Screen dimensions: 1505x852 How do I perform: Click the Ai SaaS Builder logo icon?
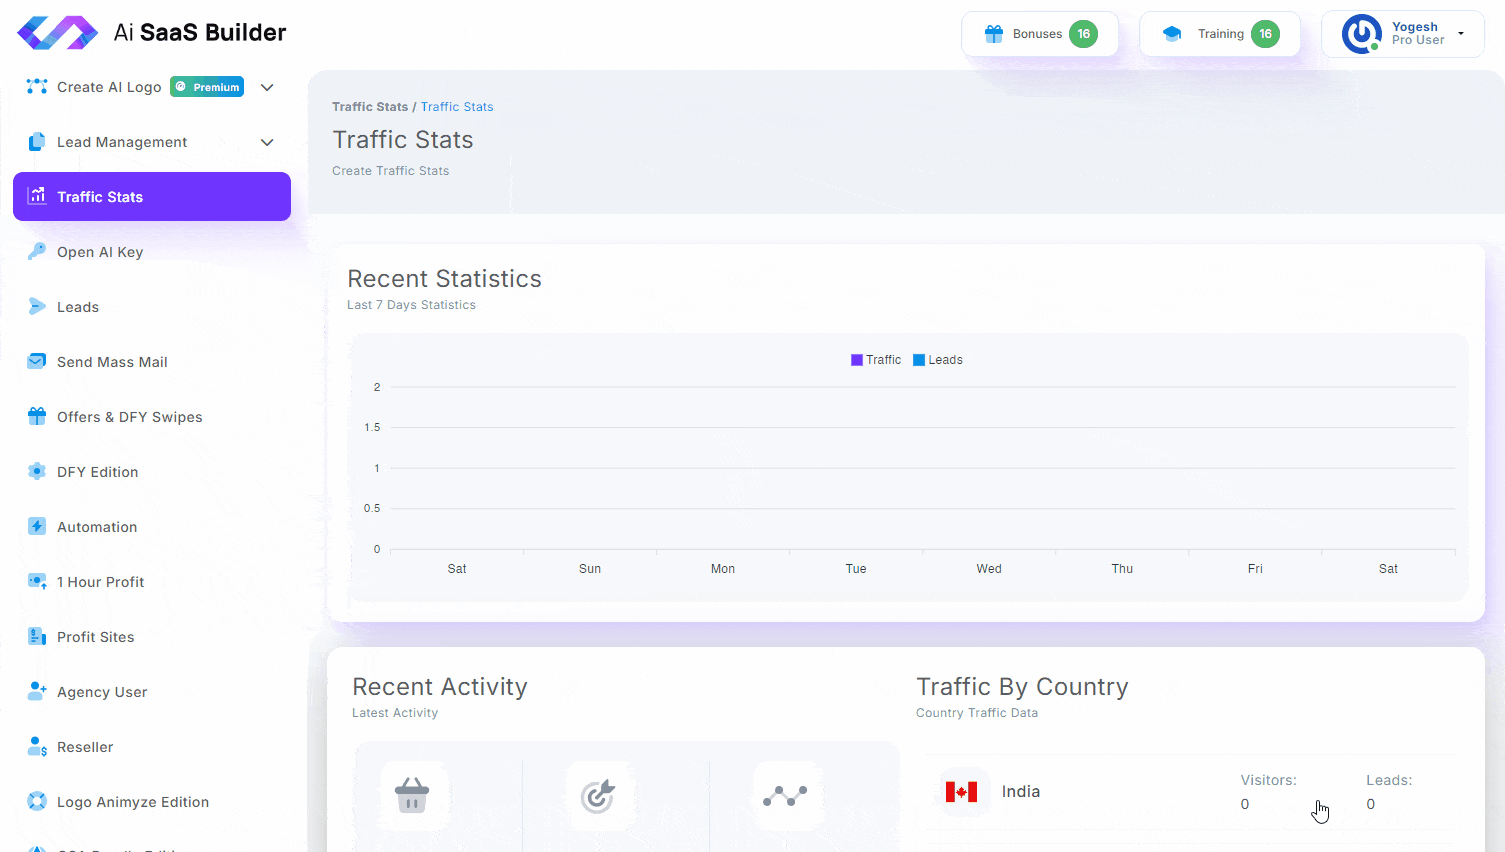57,33
